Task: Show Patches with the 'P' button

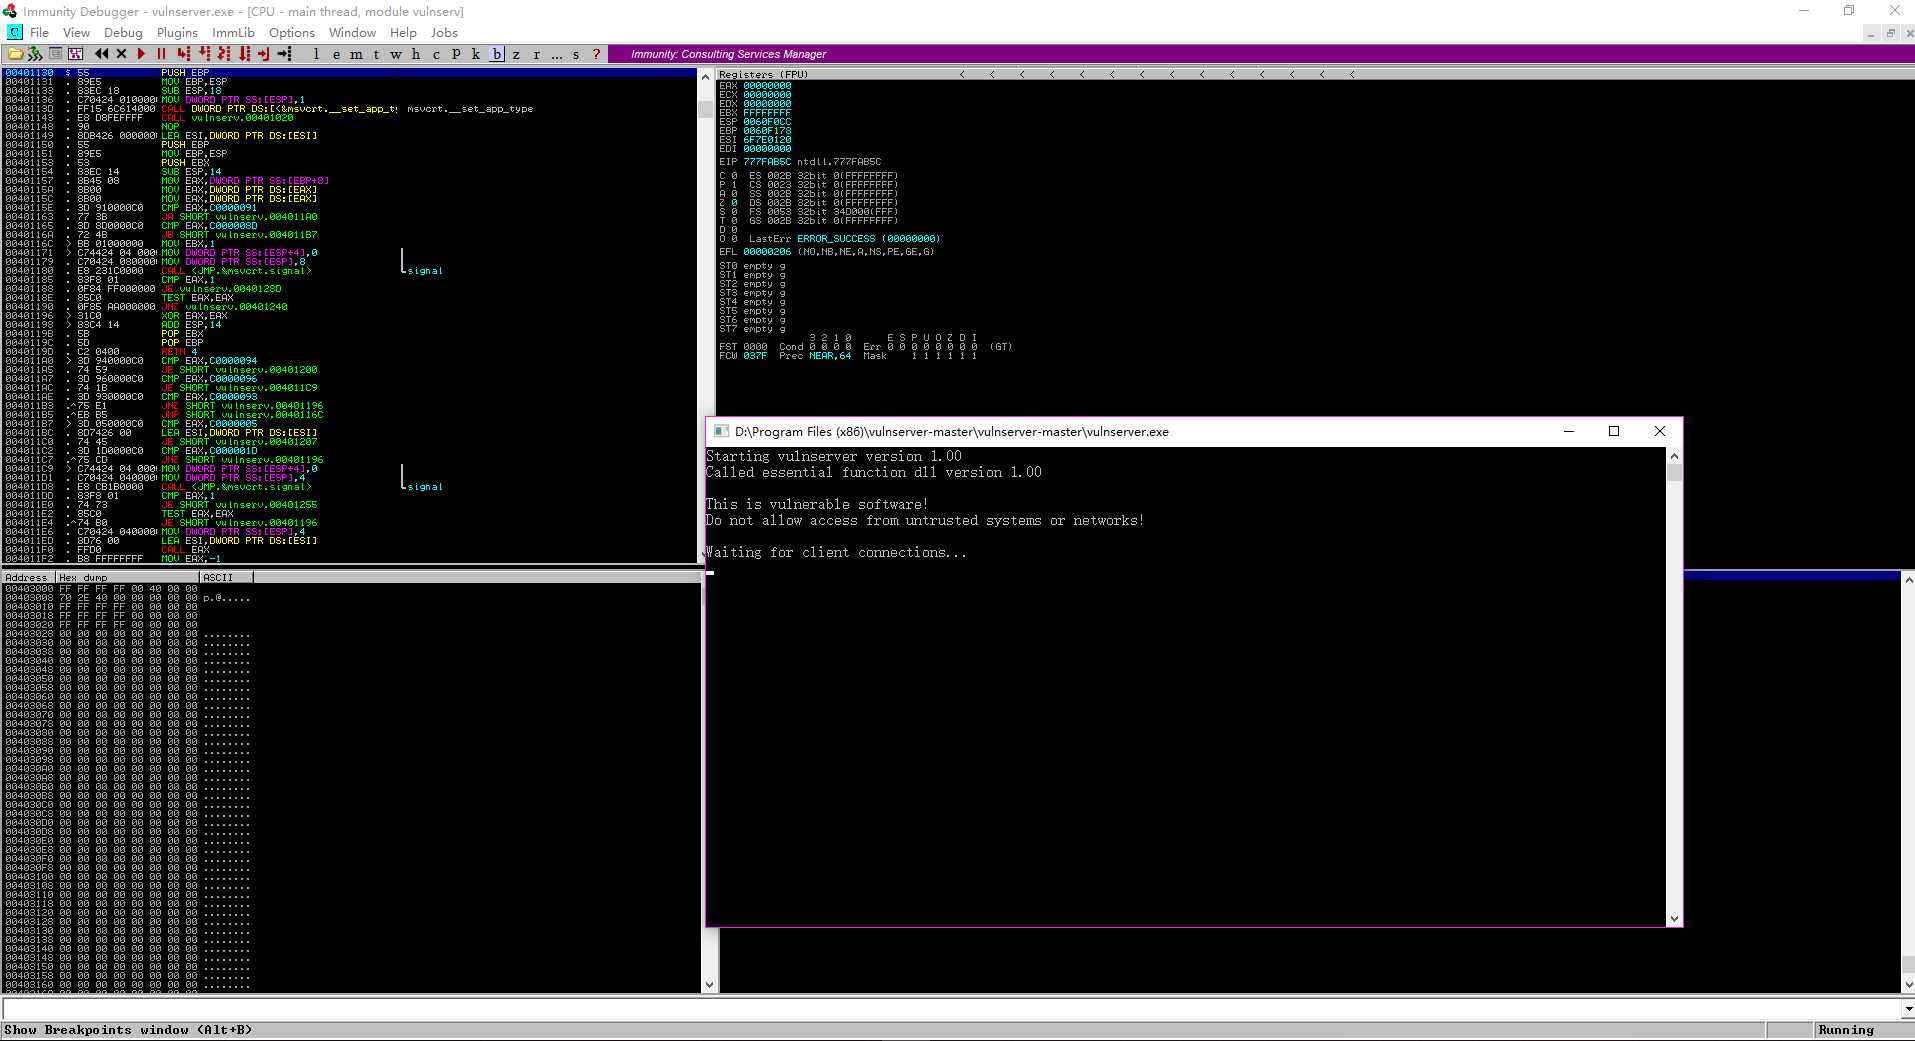Action: pyautogui.click(x=456, y=54)
